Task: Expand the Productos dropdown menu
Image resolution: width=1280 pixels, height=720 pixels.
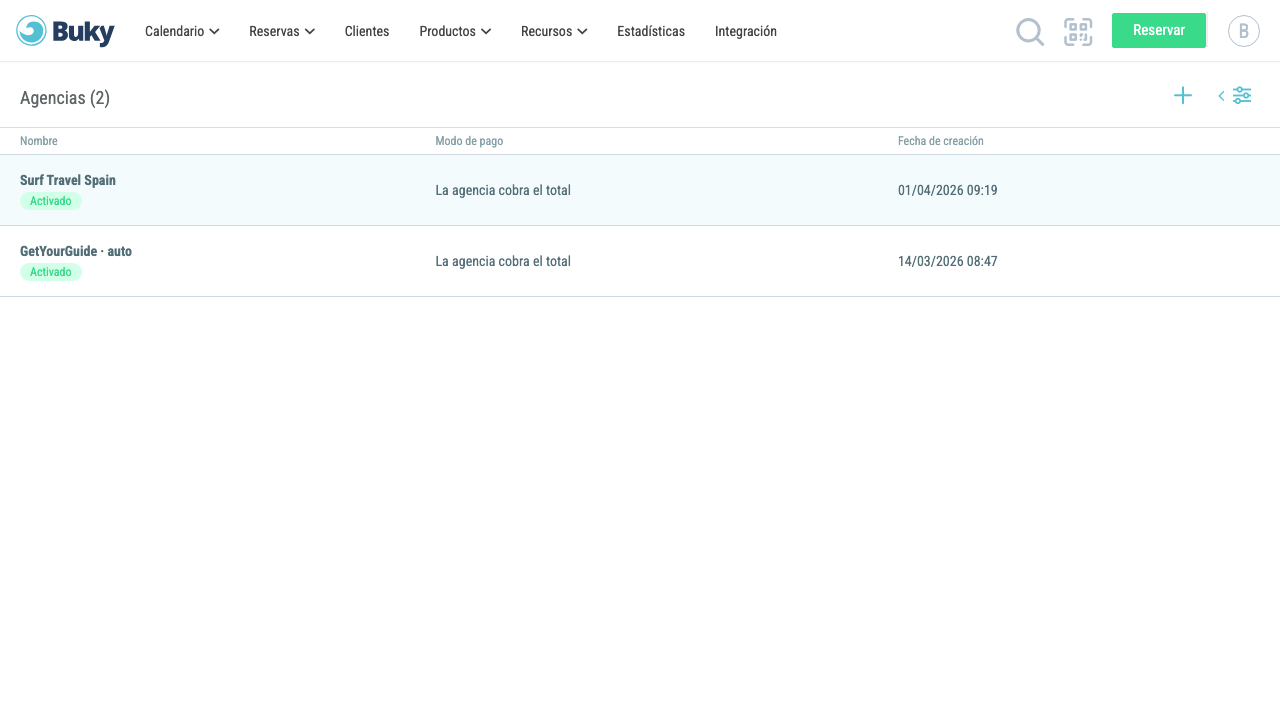Action: tap(455, 31)
